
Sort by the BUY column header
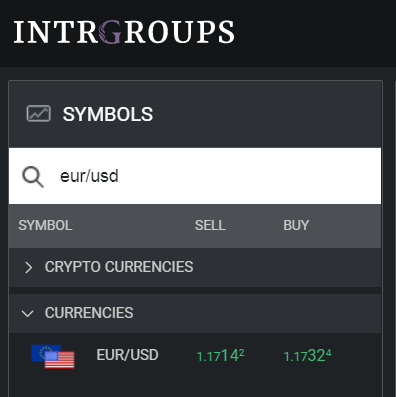(x=296, y=226)
